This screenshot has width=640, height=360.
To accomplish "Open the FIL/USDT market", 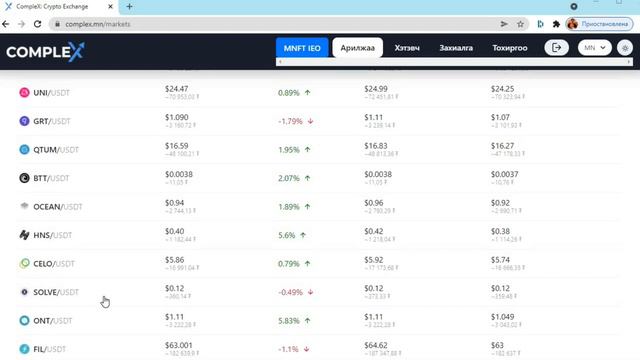I will coord(49,349).
